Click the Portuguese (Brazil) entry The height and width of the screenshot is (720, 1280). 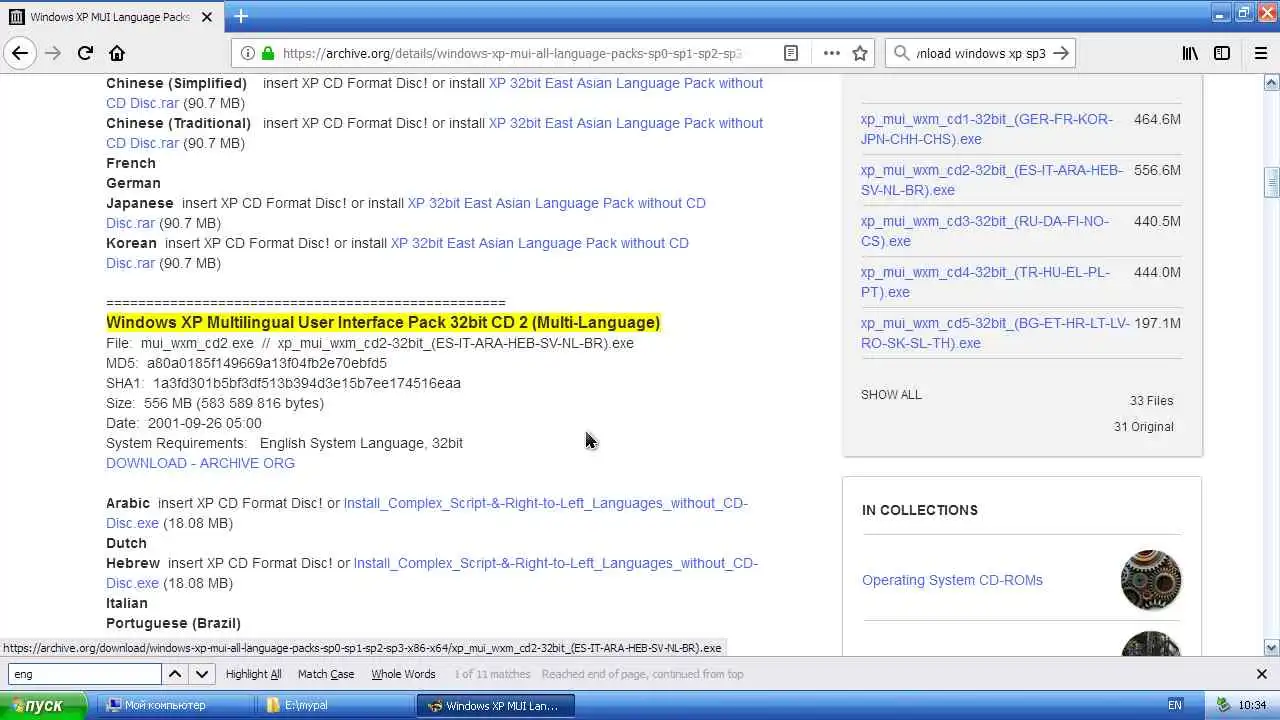click(x=173, y=623)
